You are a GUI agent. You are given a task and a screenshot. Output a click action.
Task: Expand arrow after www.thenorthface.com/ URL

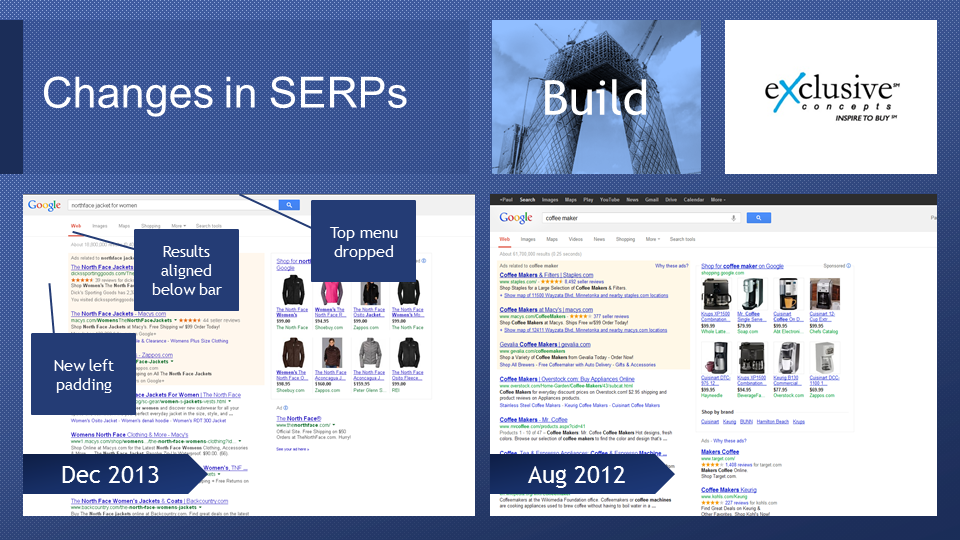tap(334, 425)
